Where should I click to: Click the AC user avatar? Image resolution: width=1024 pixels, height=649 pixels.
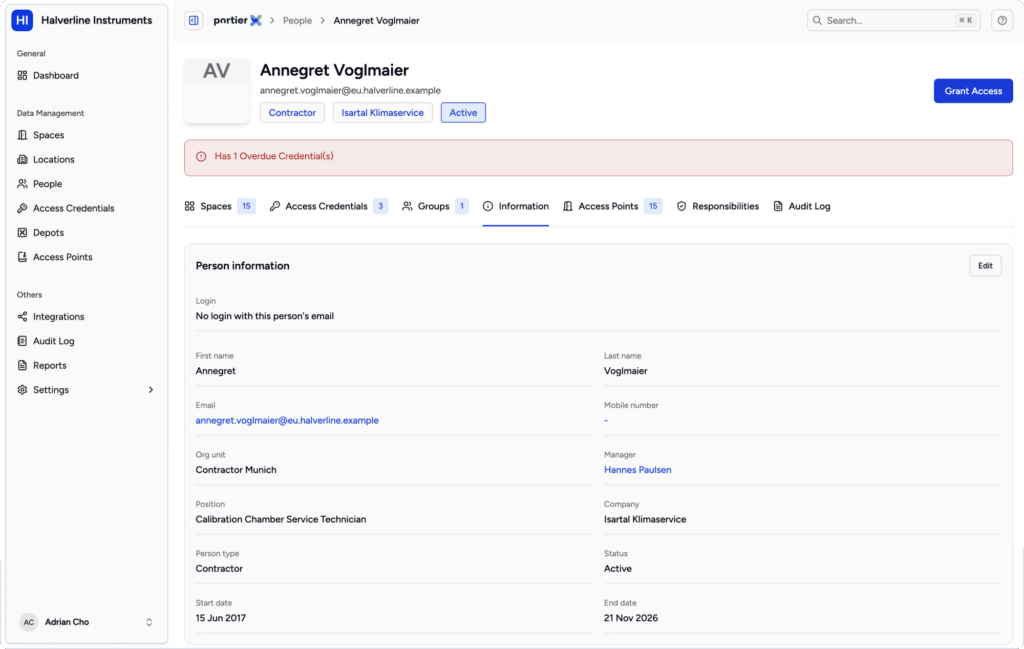(29, 622)
